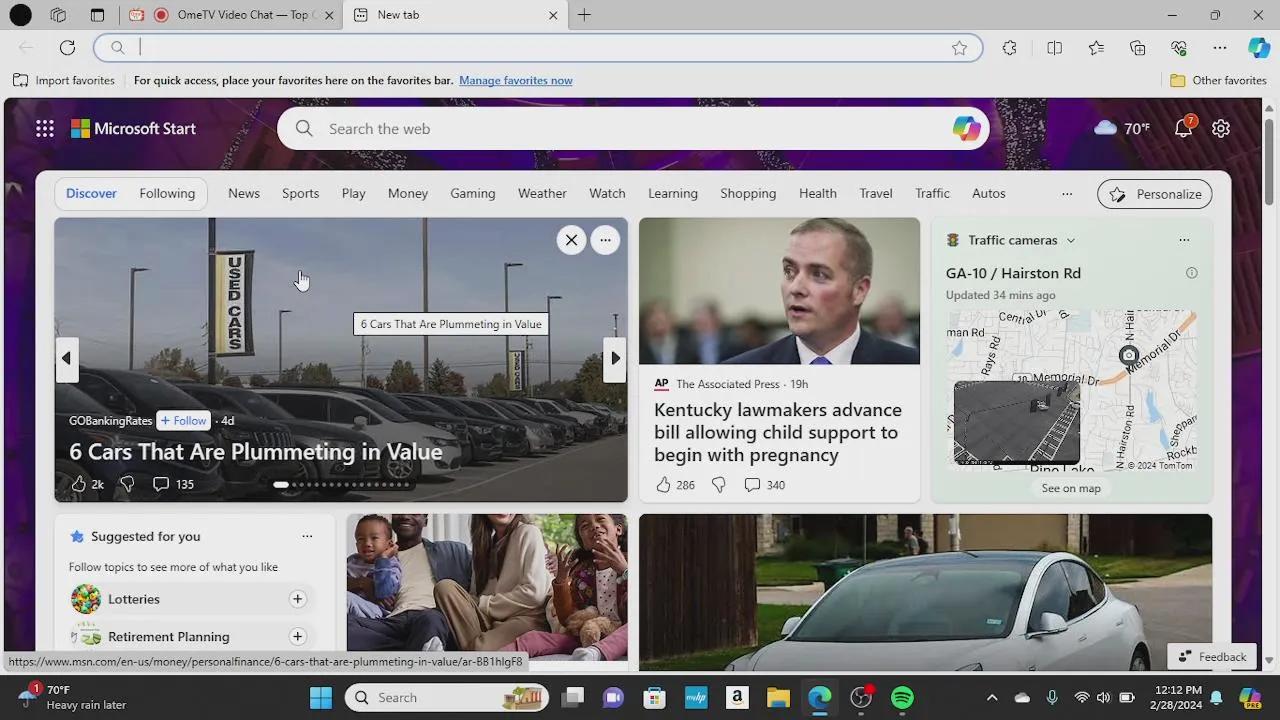
Task: Click Manage favorites now link
Action: click(516, 81)
